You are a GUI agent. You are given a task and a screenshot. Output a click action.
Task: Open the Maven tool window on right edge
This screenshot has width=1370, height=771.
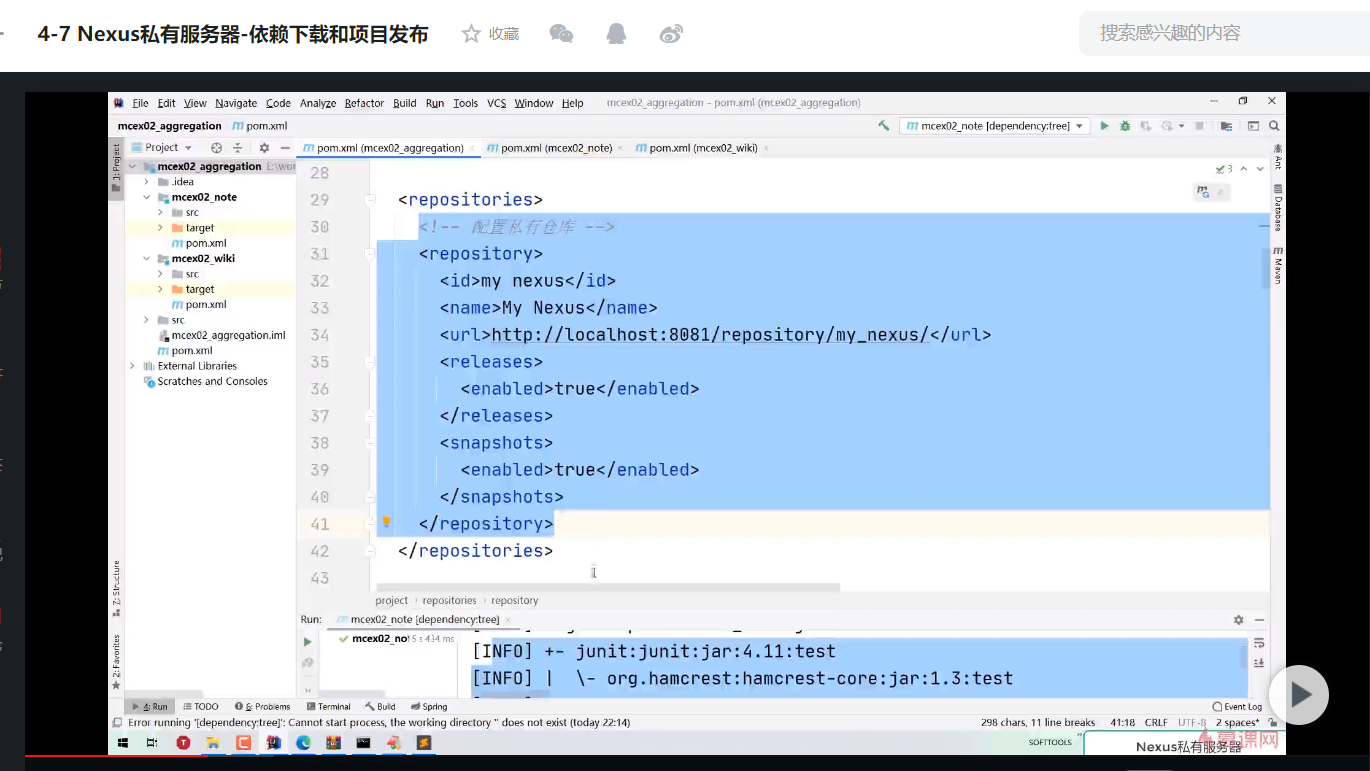[x=1278, y=266]
